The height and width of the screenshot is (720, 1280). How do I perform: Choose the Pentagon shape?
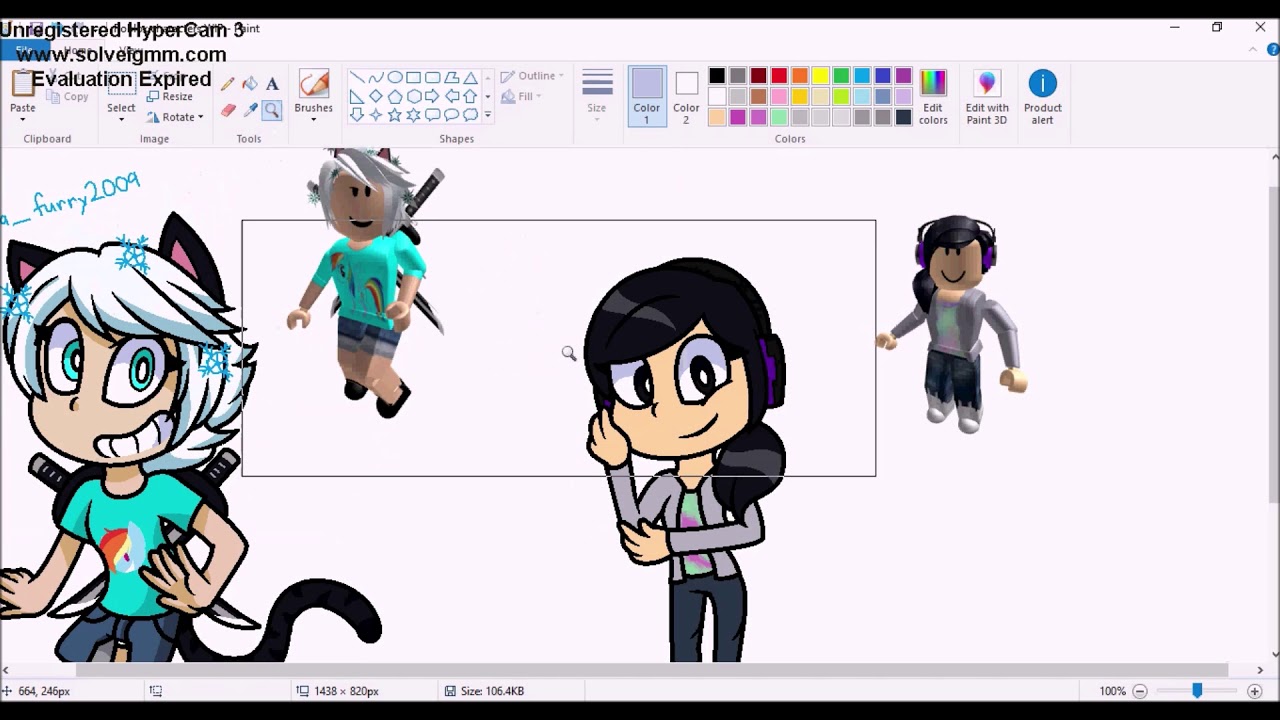[395, 96]
